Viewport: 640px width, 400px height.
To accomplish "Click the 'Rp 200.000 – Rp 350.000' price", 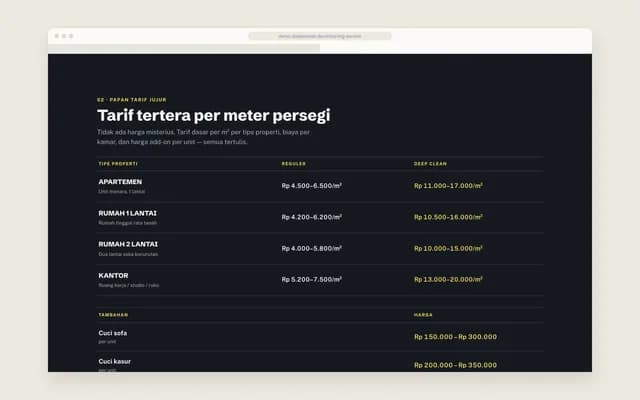I will pos(456,365).
